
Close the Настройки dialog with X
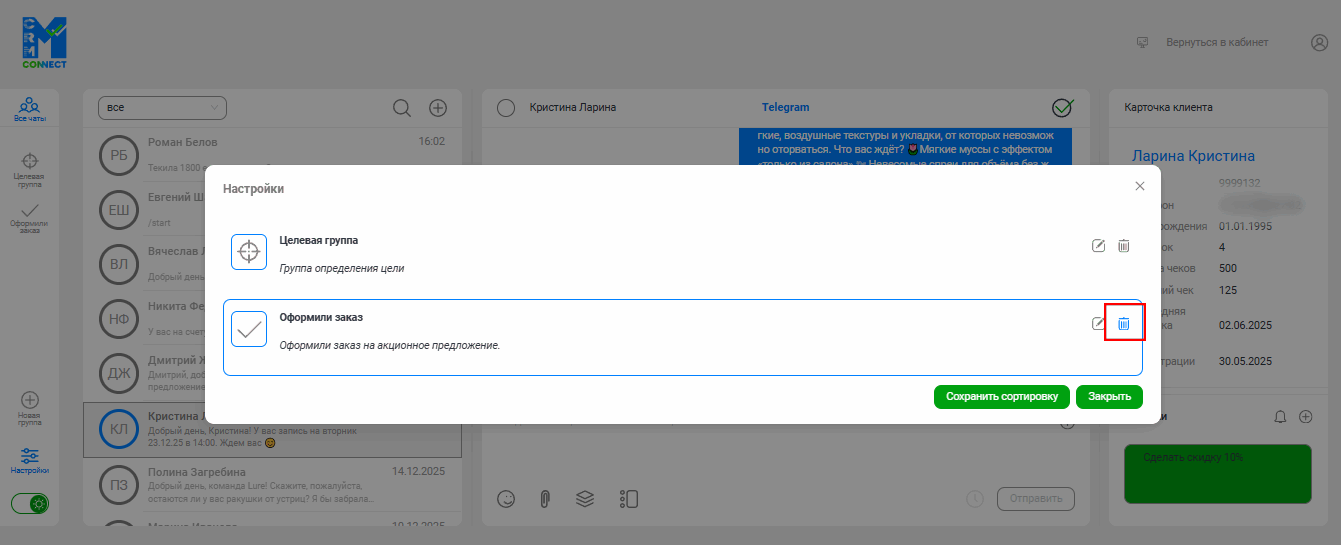[x=1140, y=186]
